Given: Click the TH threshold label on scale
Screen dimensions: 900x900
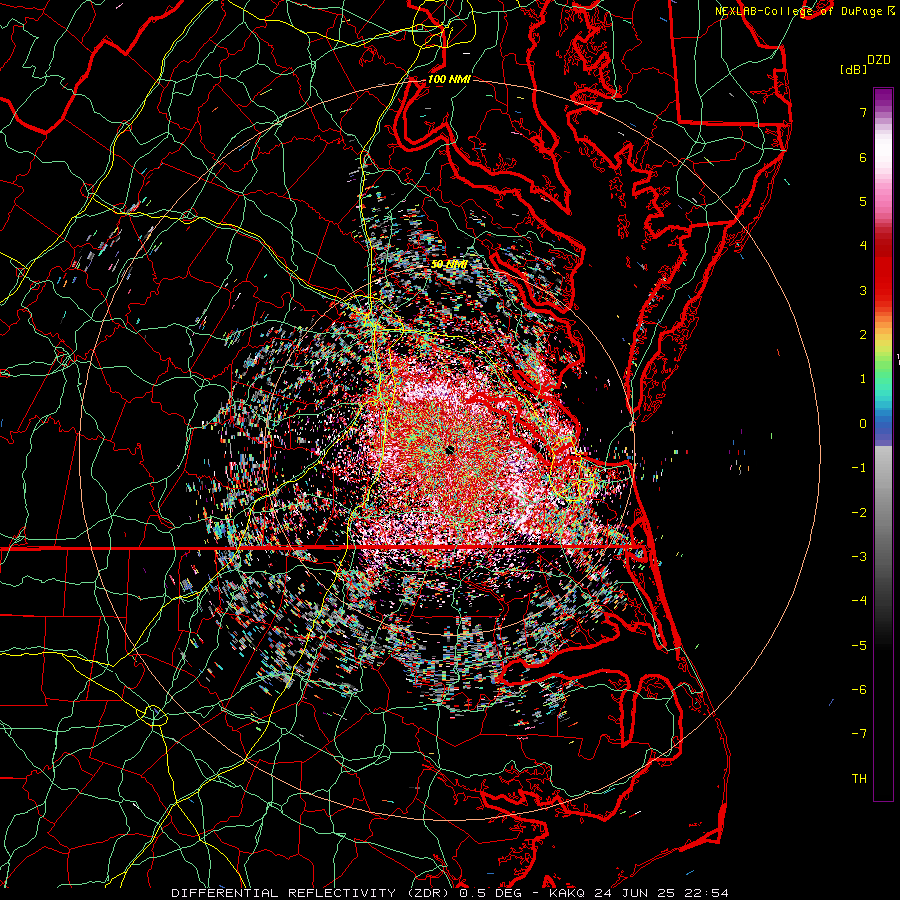Looking at the screenshot, I should 859,778.
